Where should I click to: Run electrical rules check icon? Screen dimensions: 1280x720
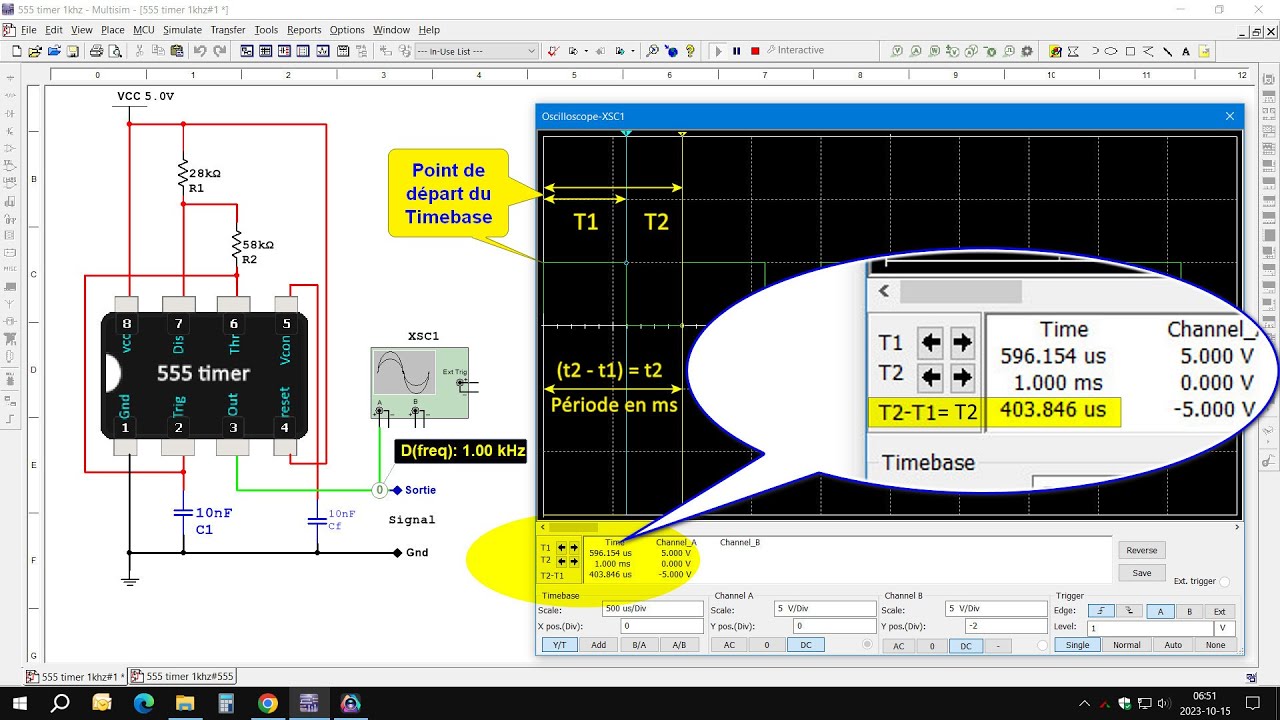click(x=552, y=50)
